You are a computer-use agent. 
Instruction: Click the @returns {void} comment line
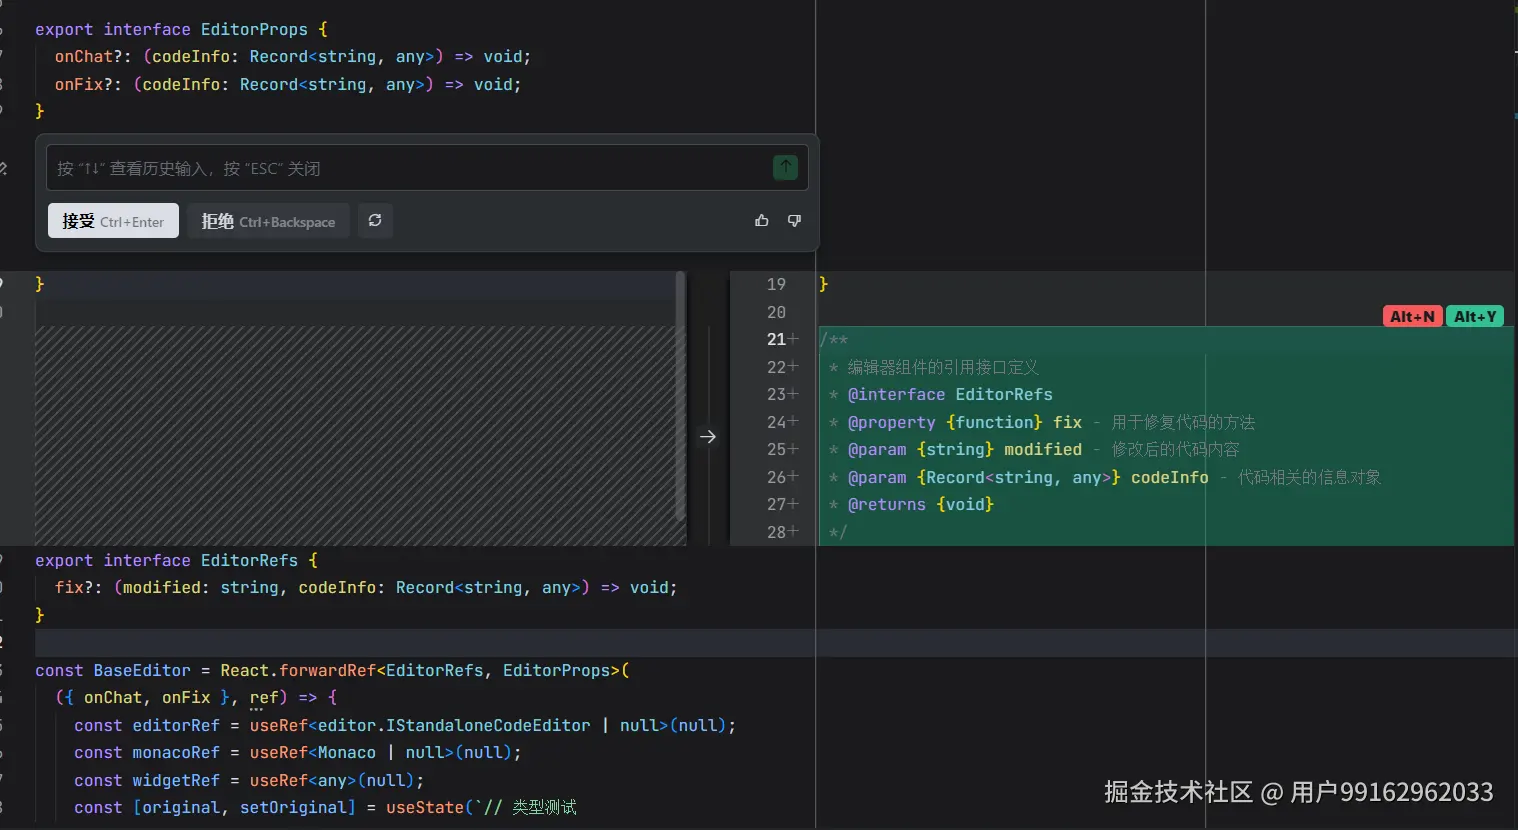tap(920, 505)
